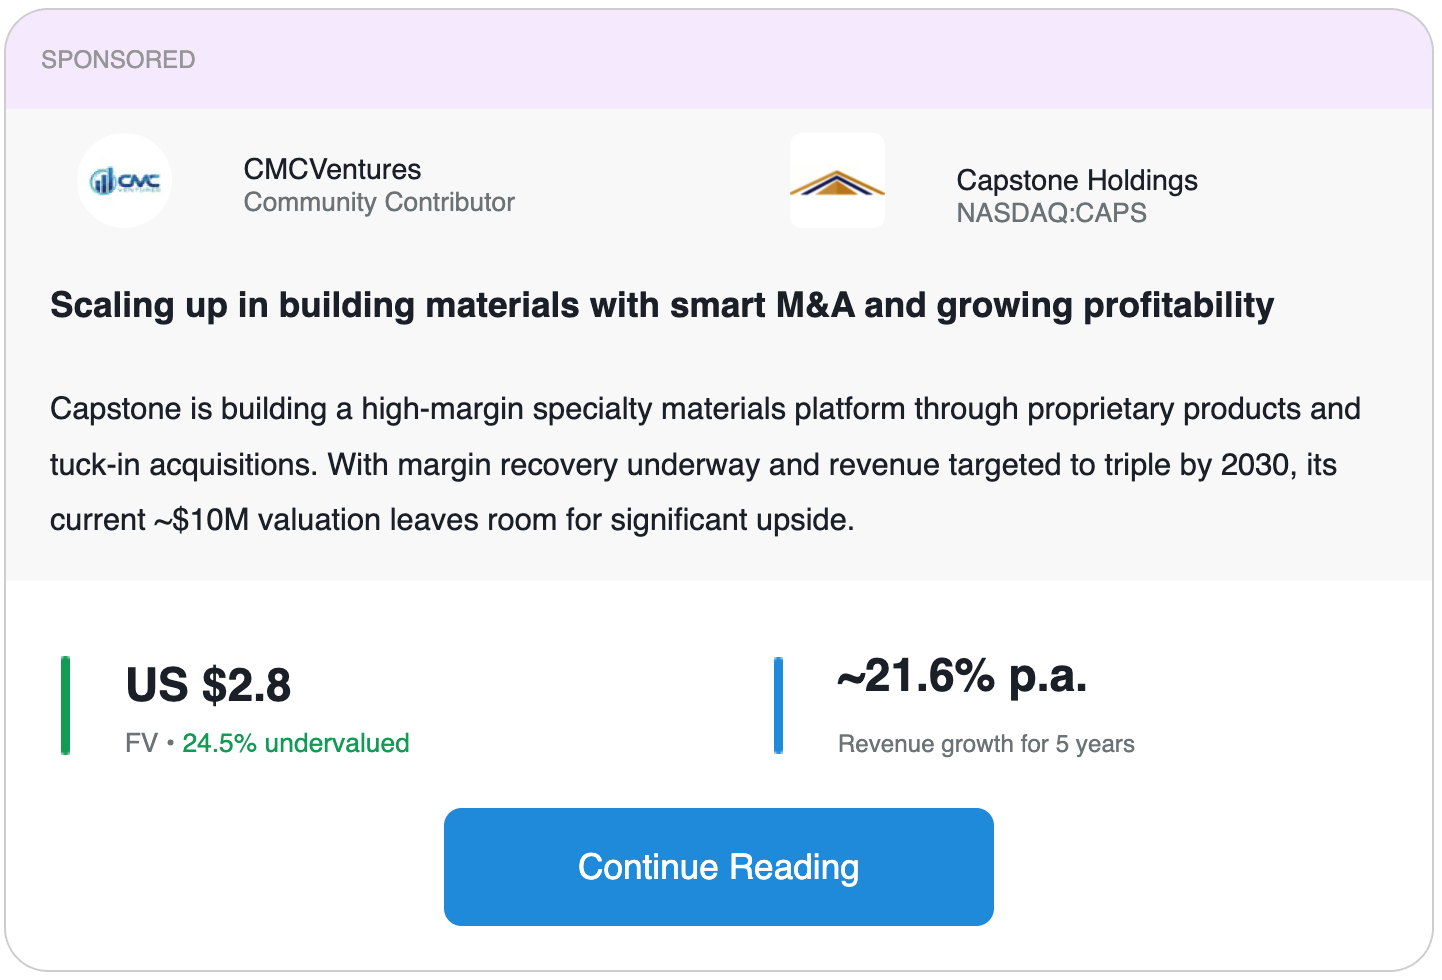The image size is (1442, 980).
Task: Click the green vertical fair value bar
Action: (x=65, y=705)
